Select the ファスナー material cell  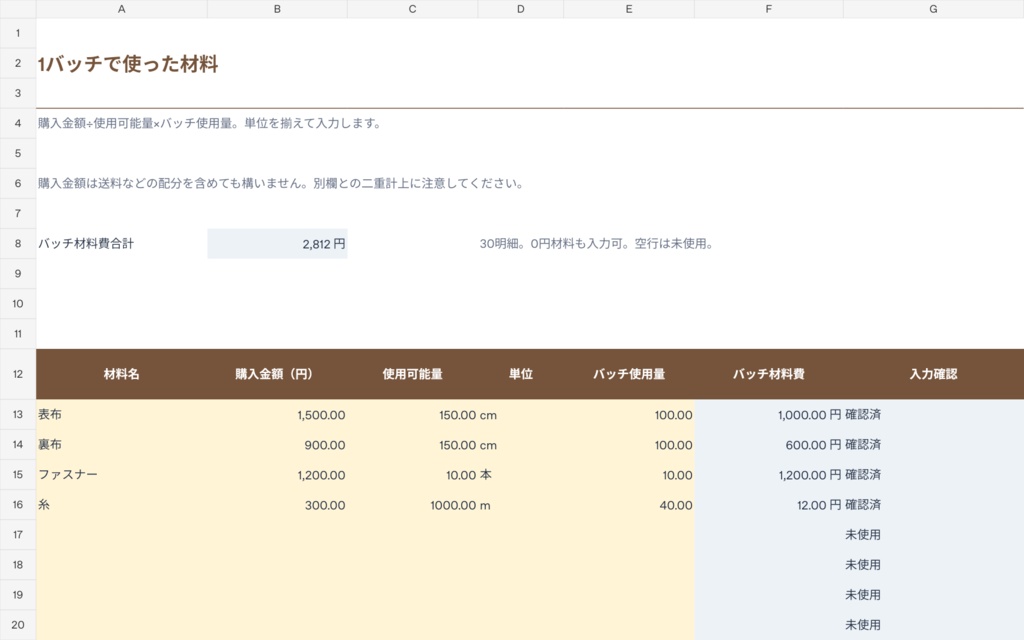pos(121,475)
